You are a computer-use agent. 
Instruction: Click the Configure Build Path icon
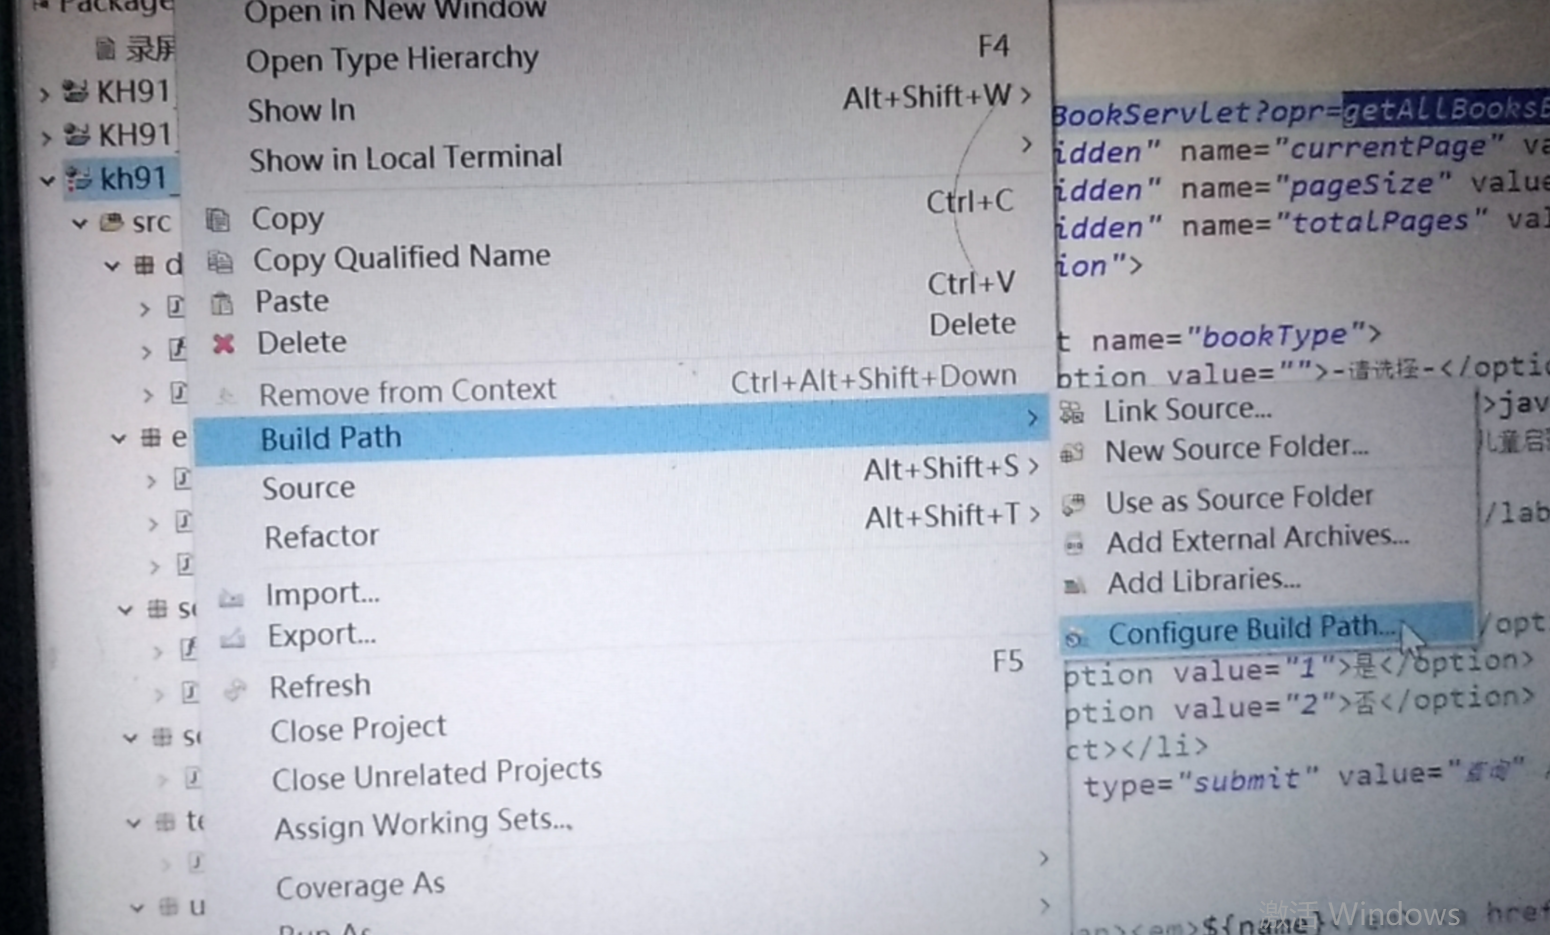click(x=1075, y=638)
